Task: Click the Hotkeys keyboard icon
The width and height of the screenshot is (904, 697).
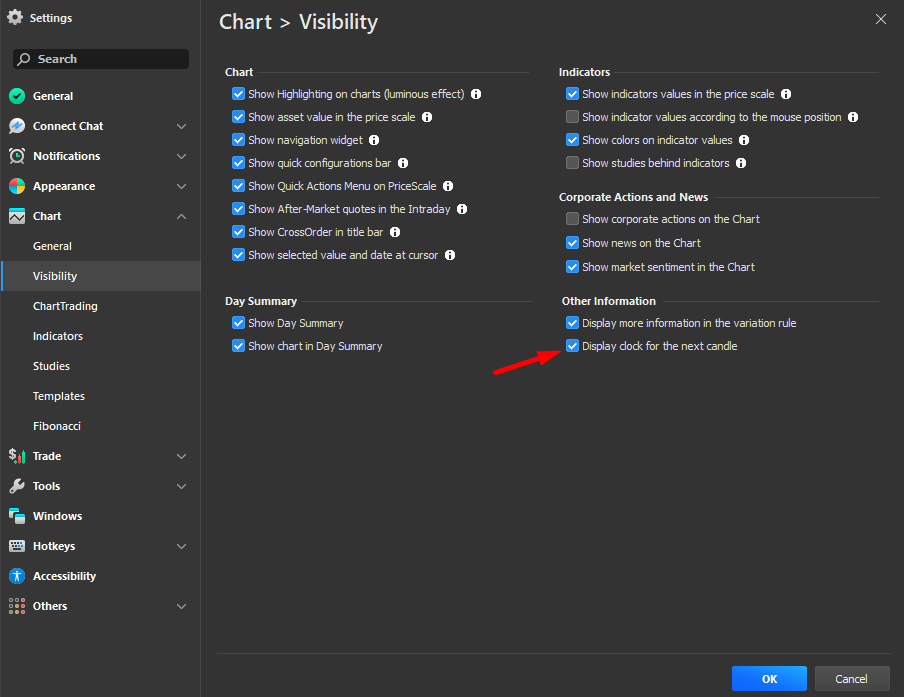Action: 17,546
